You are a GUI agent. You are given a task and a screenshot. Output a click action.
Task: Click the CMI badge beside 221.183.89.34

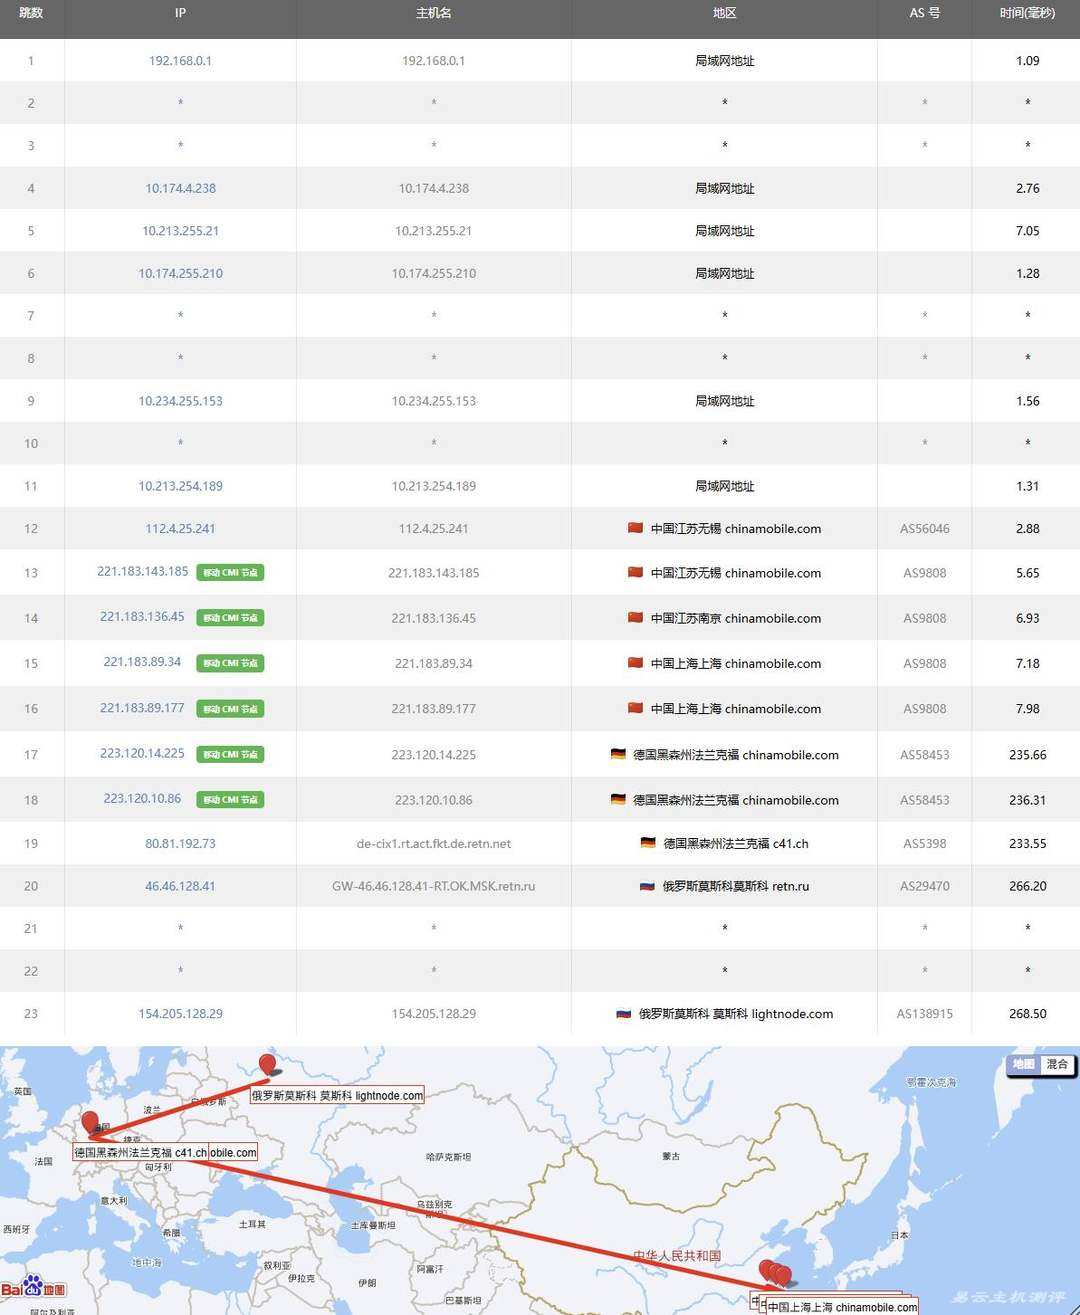pyautogui.click(x=230, y=663)
